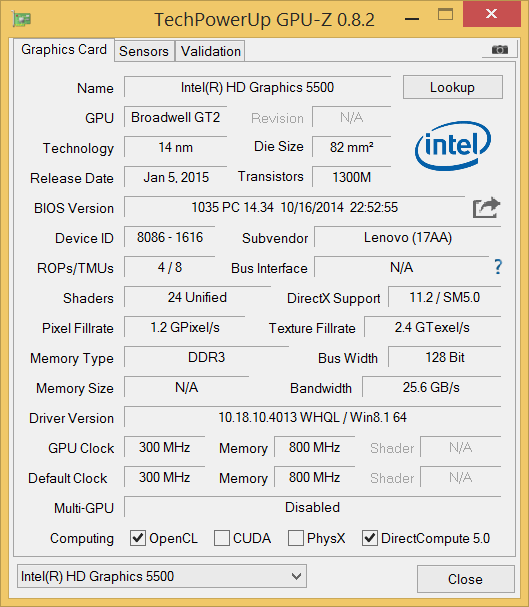
Task: Click the Close button at bottom
Action: (x=466, y=579)
